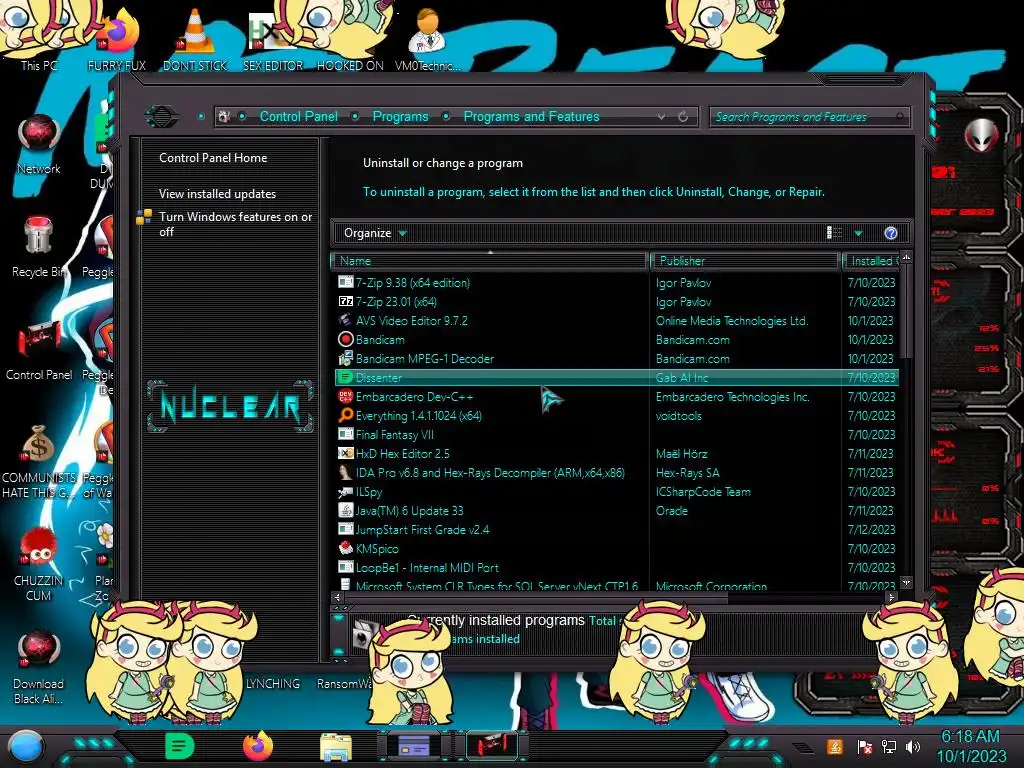Click the vertical scrollbar of program list
The width and height of the screenshot is (1024, 768).
pos(906,313)
